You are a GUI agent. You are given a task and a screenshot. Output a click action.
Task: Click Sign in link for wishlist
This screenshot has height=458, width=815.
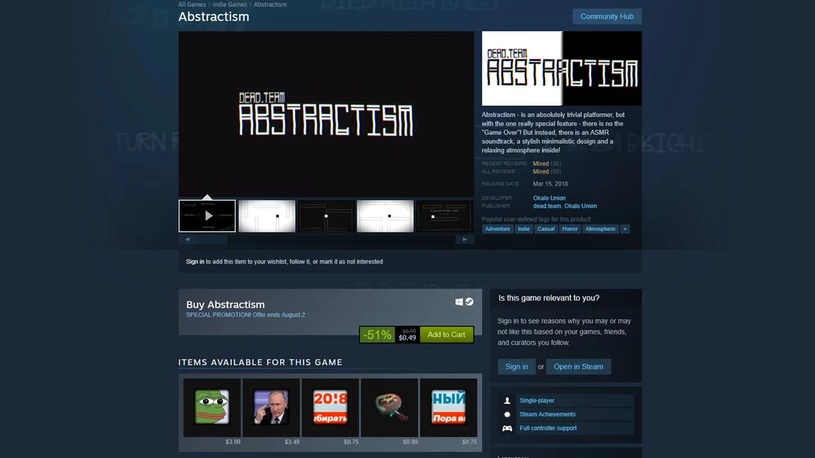pyautogui.click(x=195, y=261)
